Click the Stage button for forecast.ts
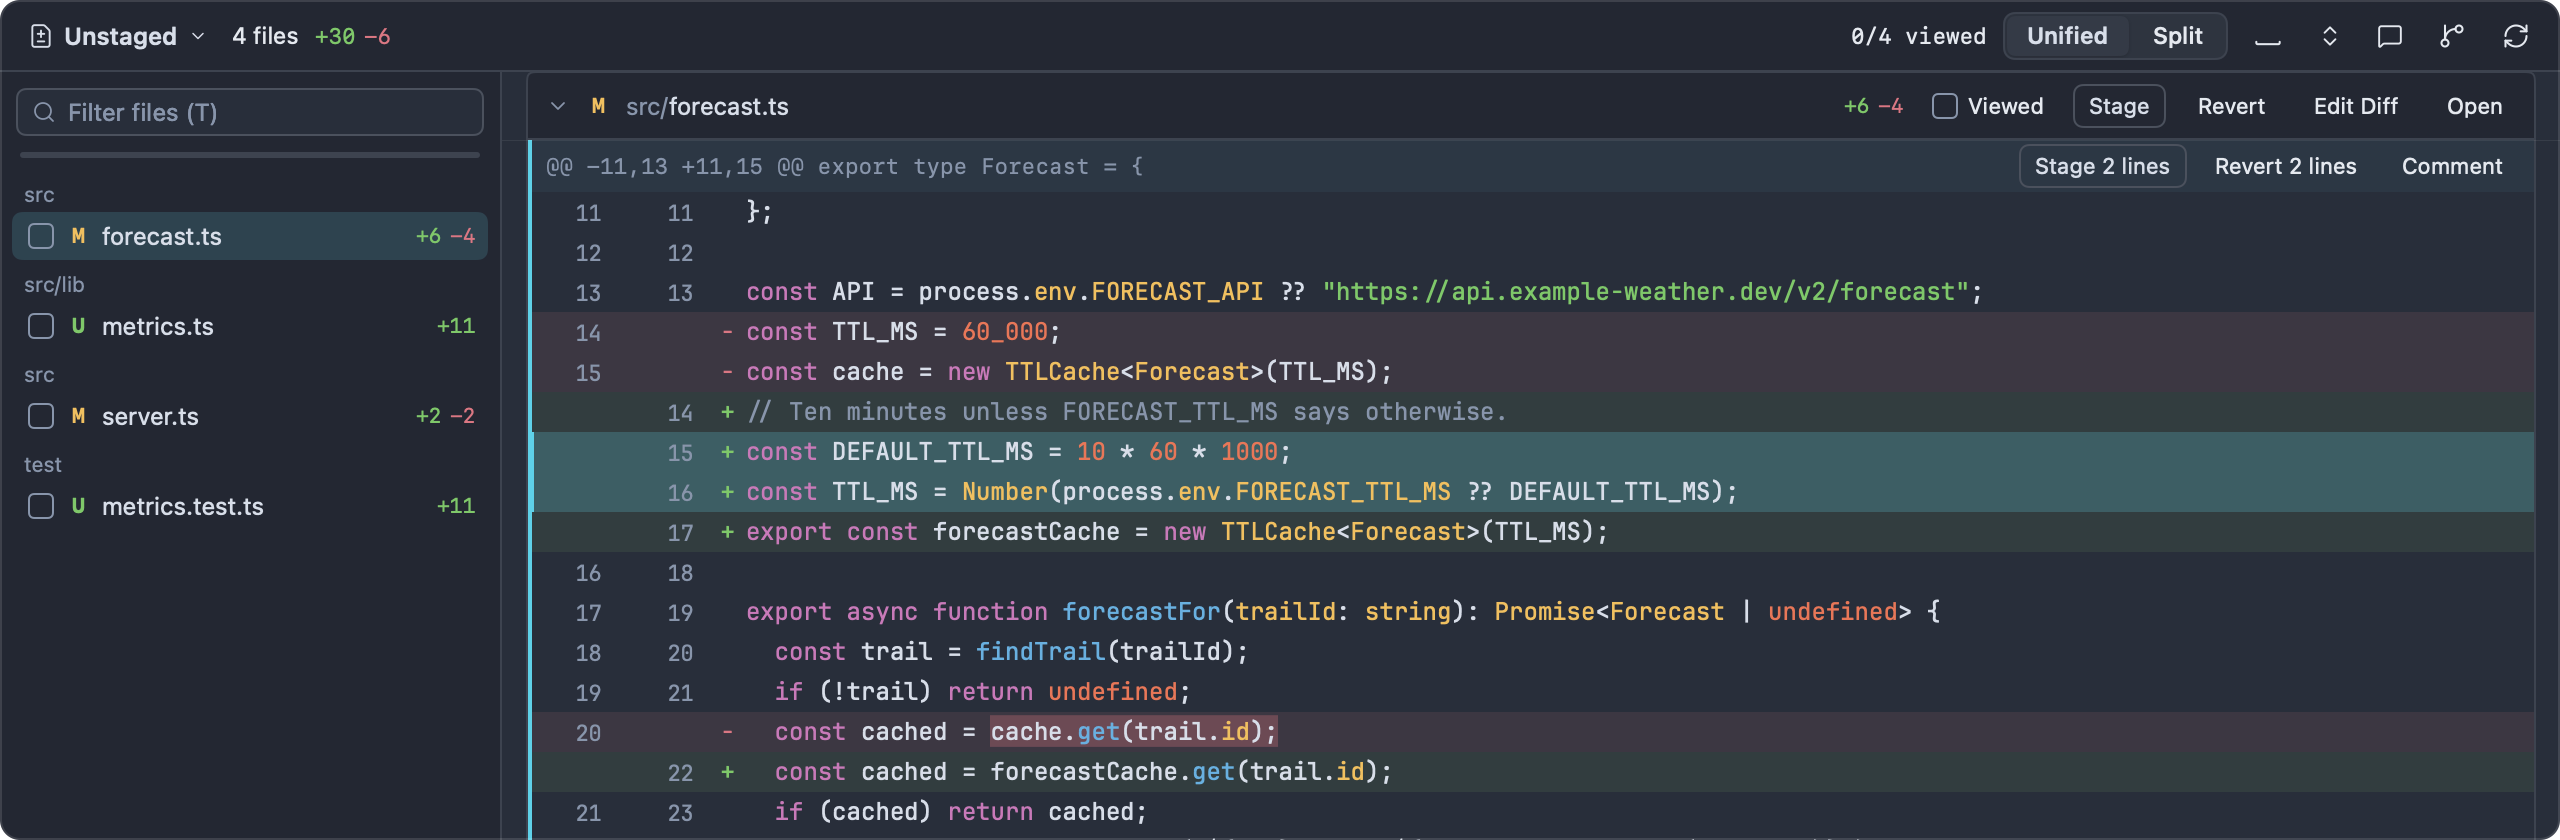Screen dimensions: 2560x840 (2119, 106)
